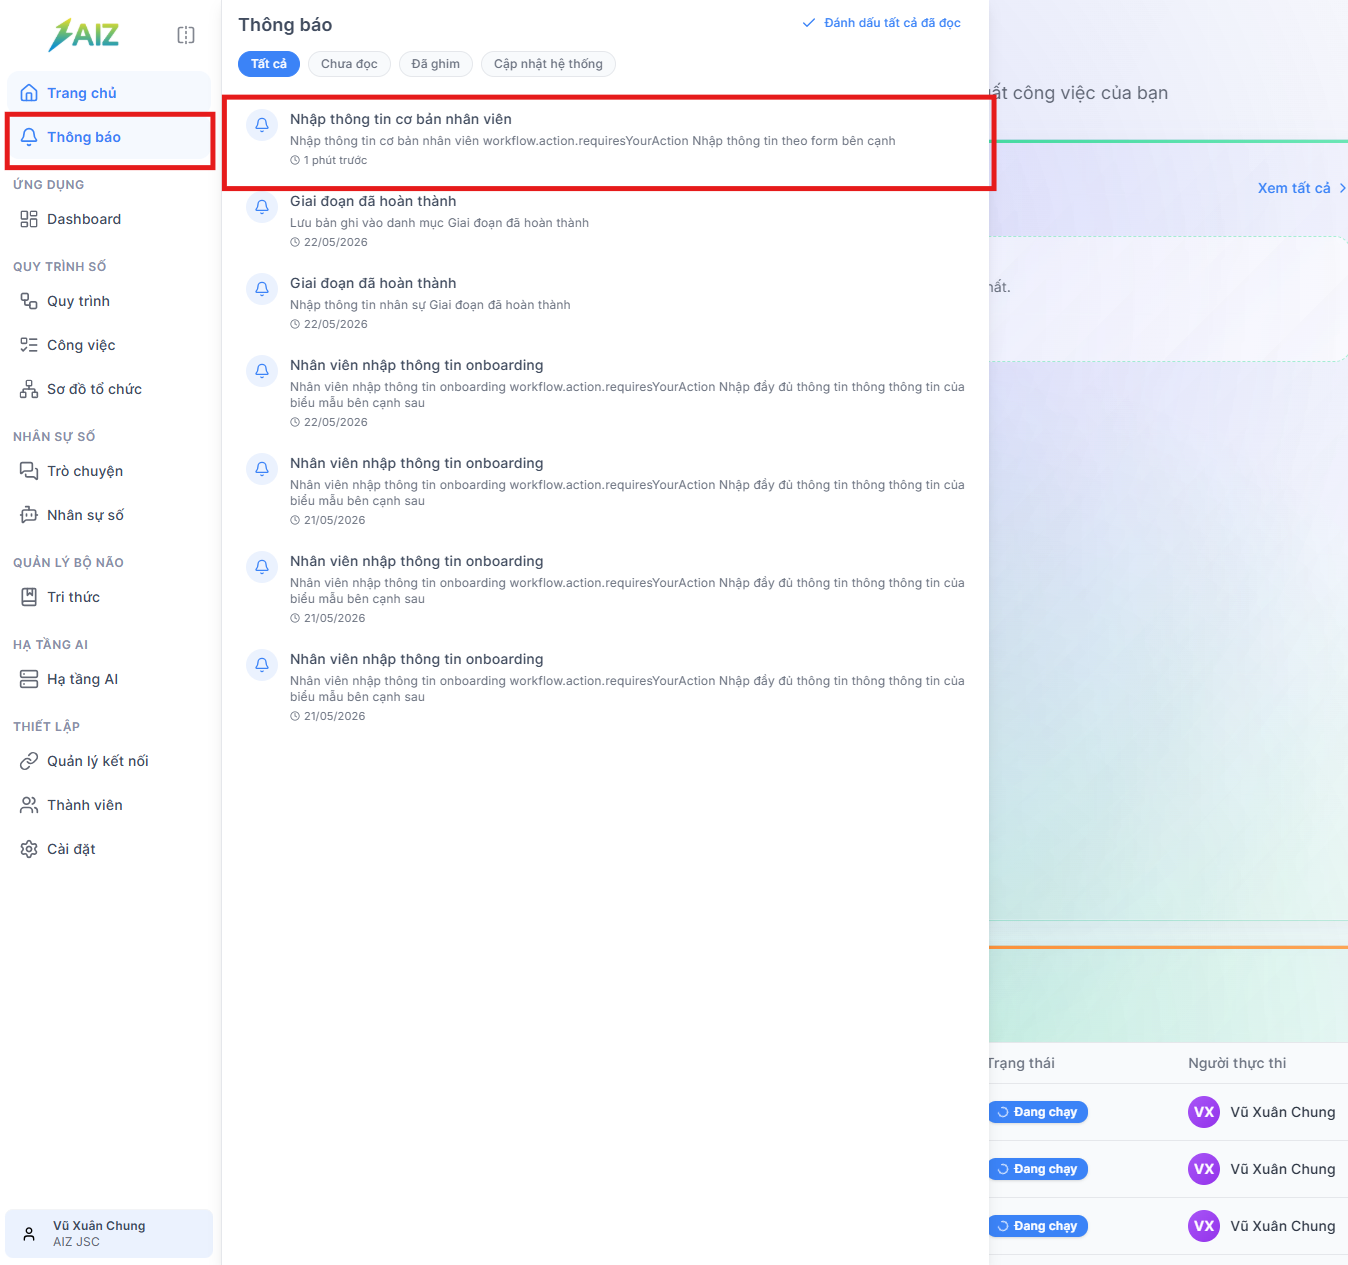Open Hạ tầng AI server icon
The height and width of the screenshot is (1265, 1348).
[x=29, y=679]
